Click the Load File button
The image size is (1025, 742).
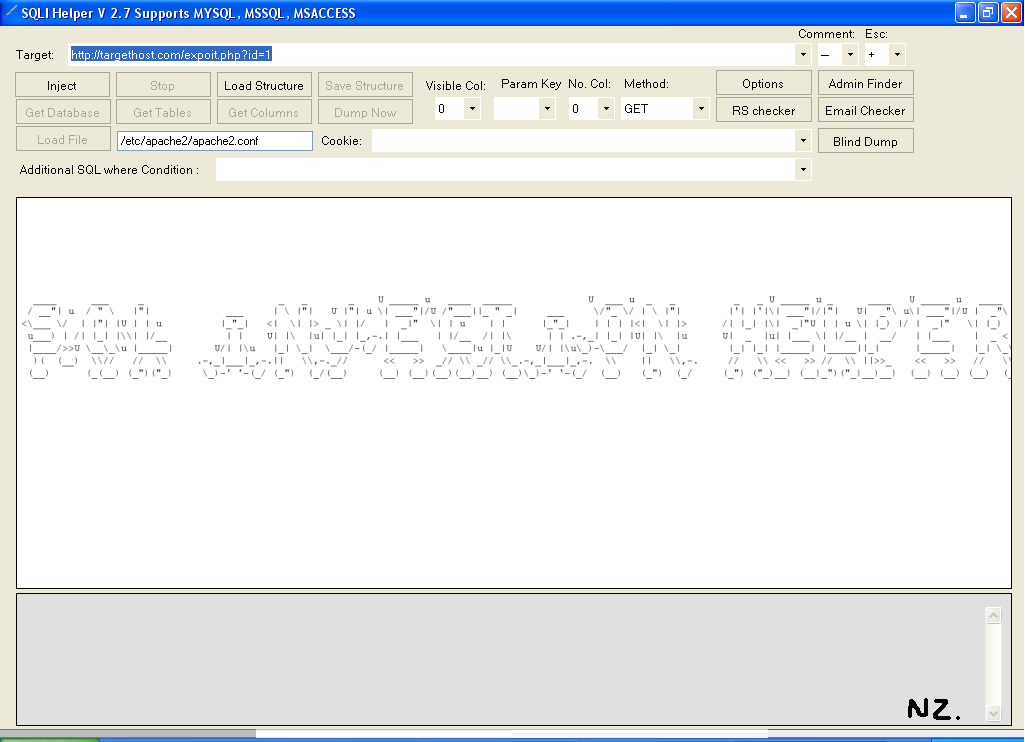coord(63,139)
